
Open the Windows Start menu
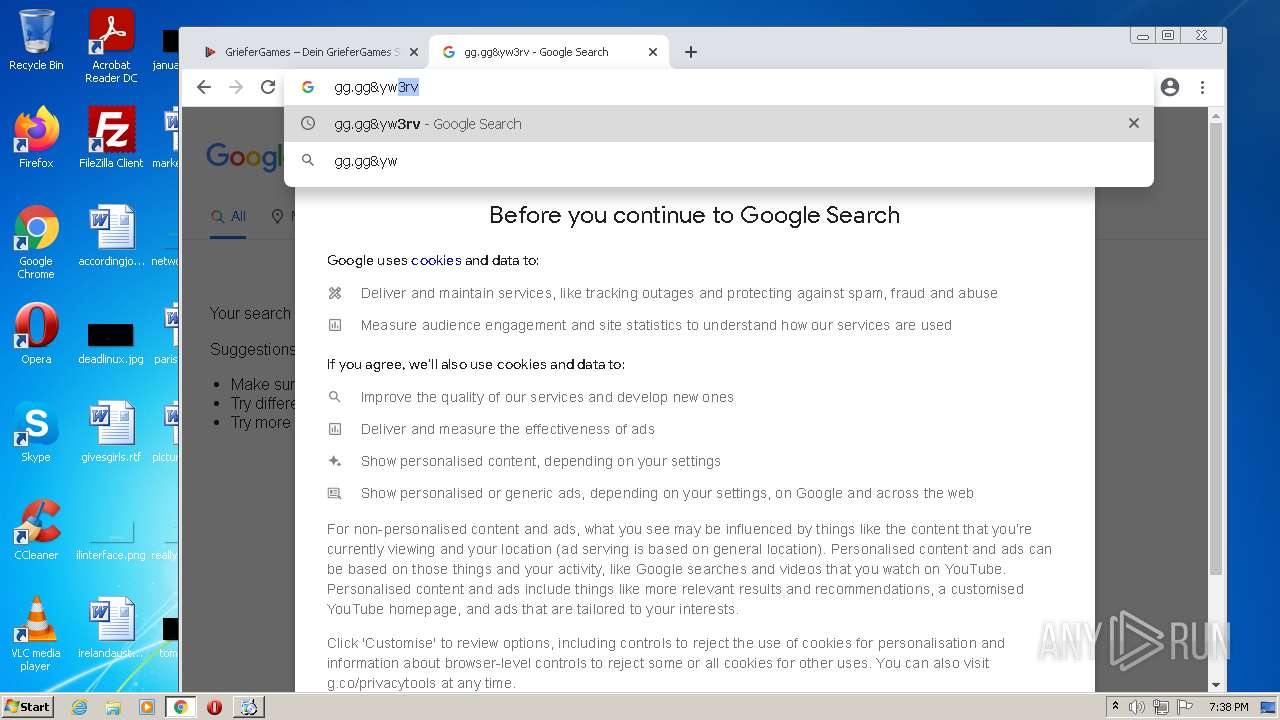point(27,706)
